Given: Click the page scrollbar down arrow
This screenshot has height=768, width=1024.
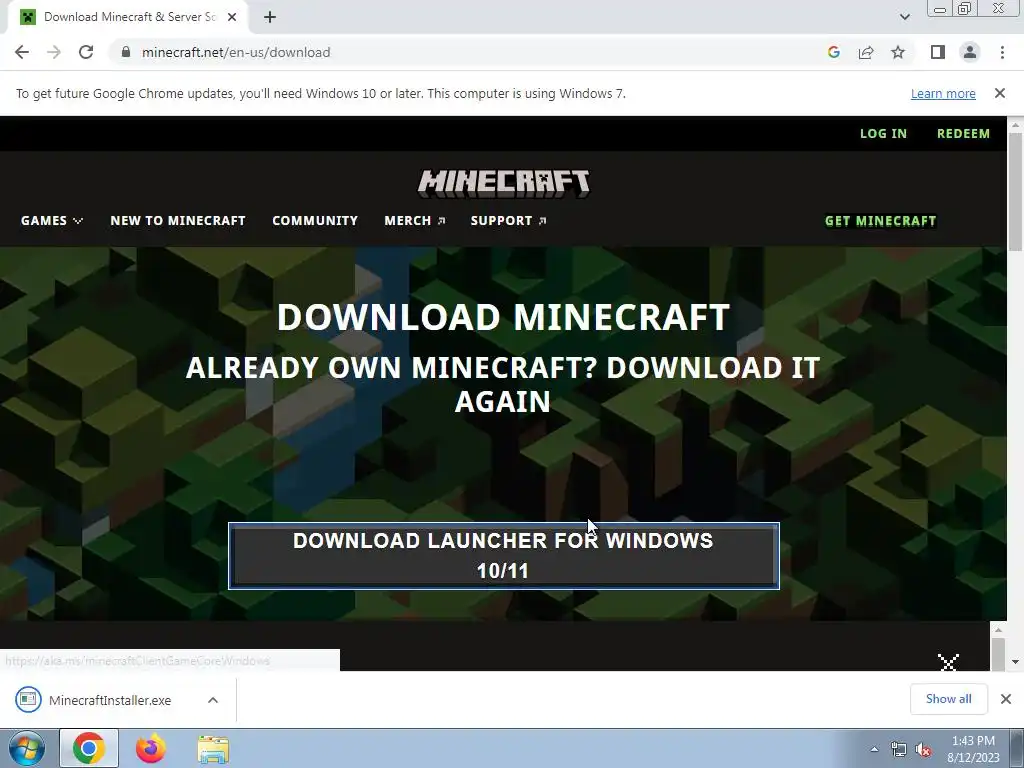Looking at the screenshot, I should 1015,662.
